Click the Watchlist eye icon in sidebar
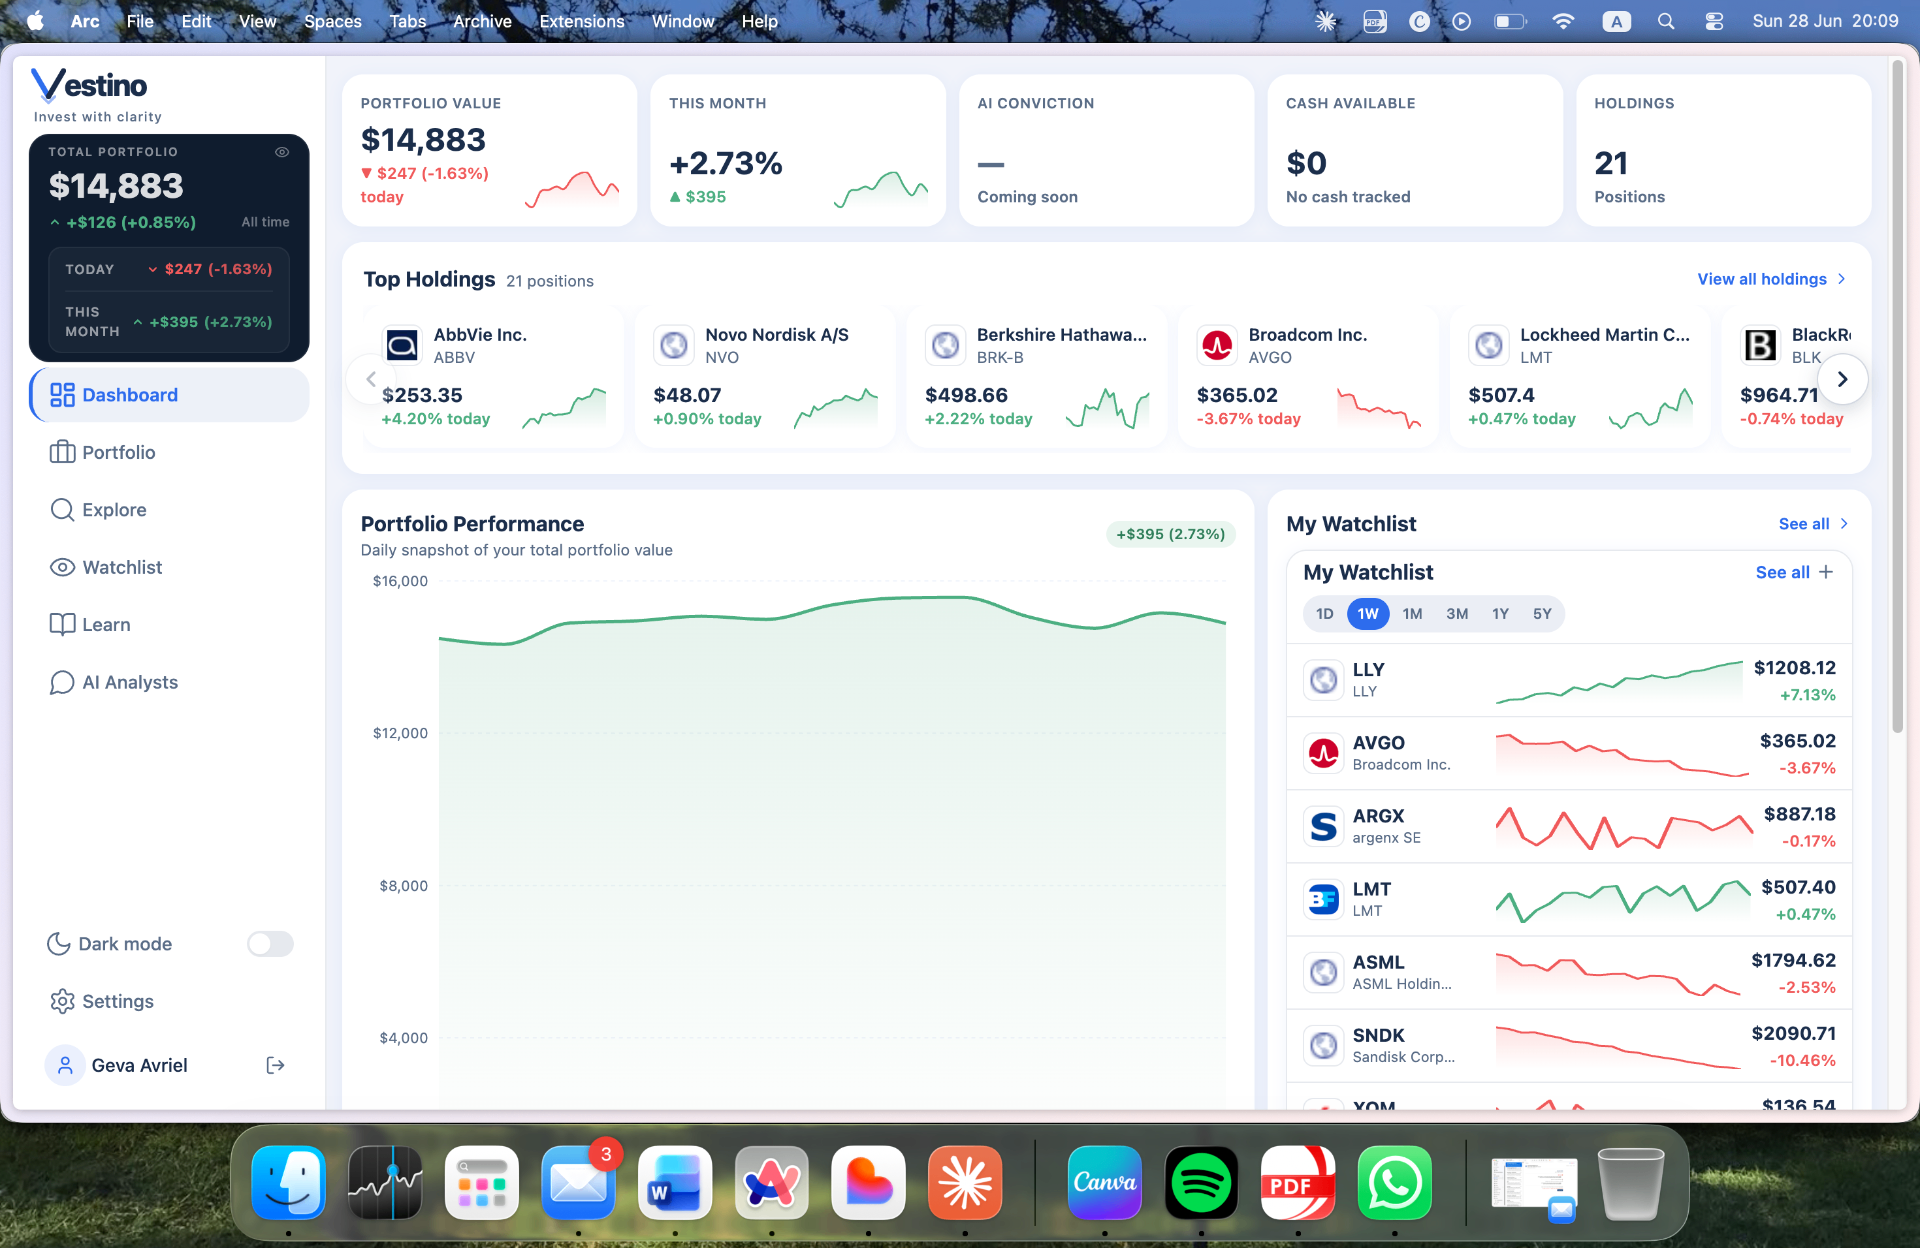The image size is (1920, 1248). click(x=62, y=567)
